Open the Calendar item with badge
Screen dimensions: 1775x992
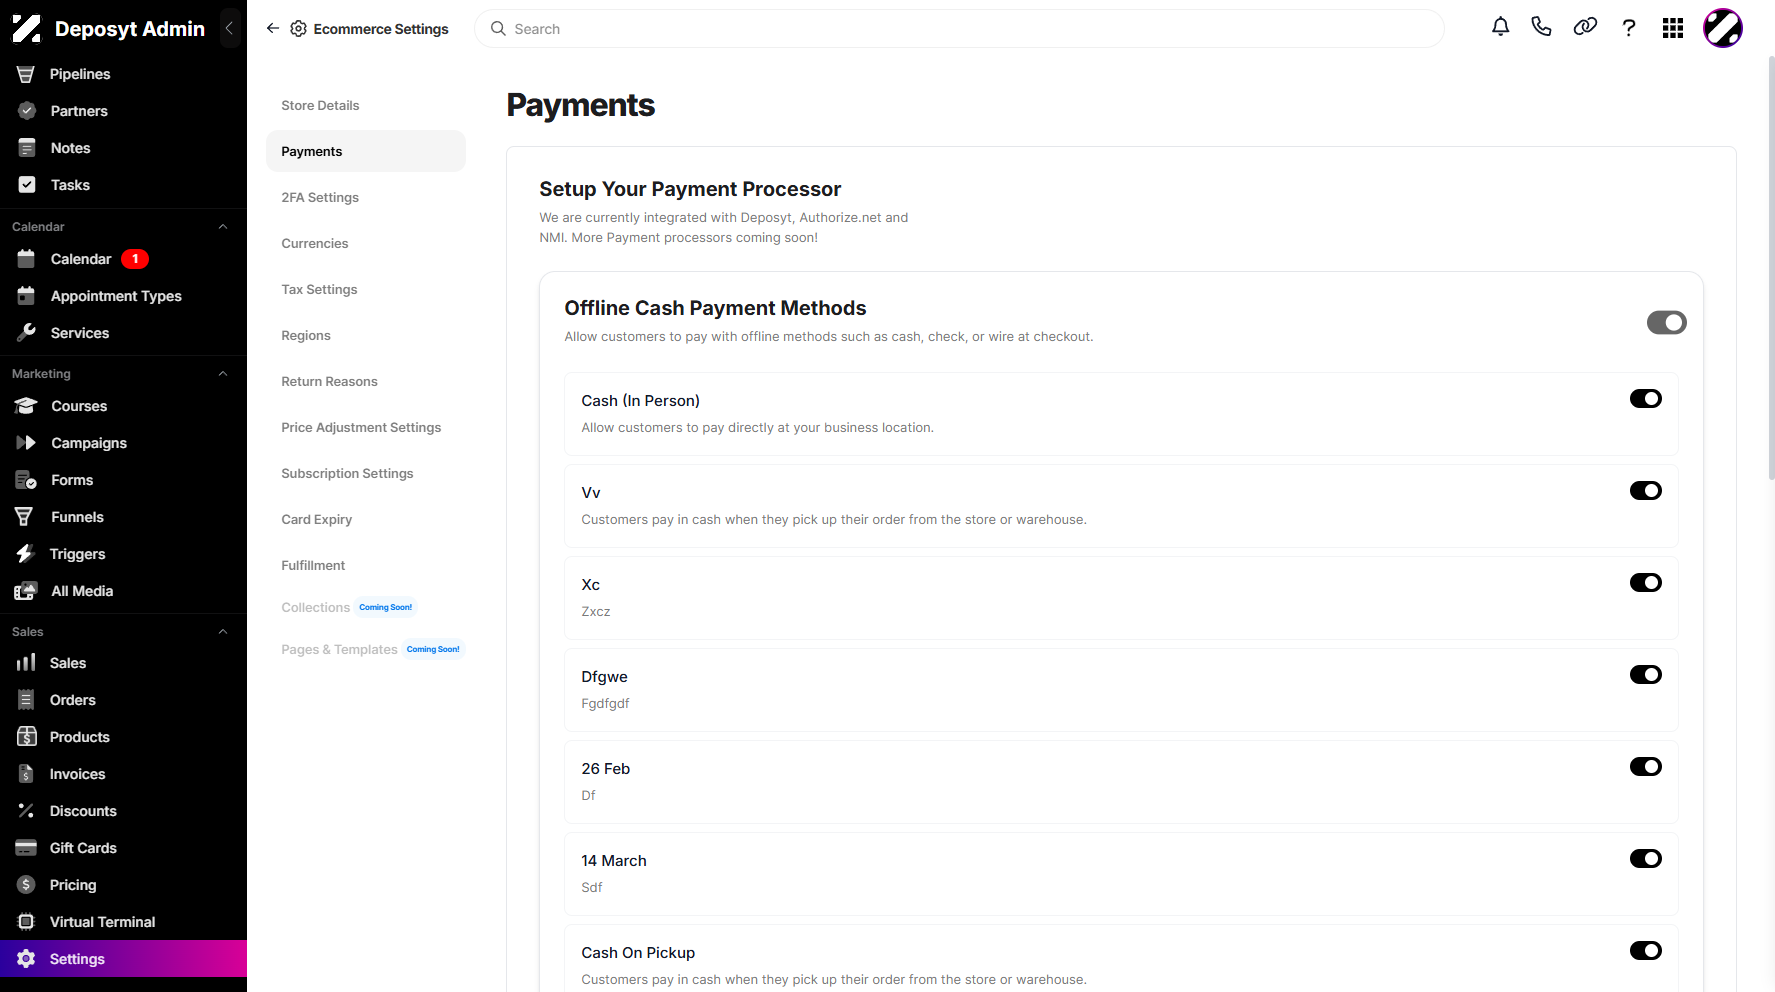[123, 259]
